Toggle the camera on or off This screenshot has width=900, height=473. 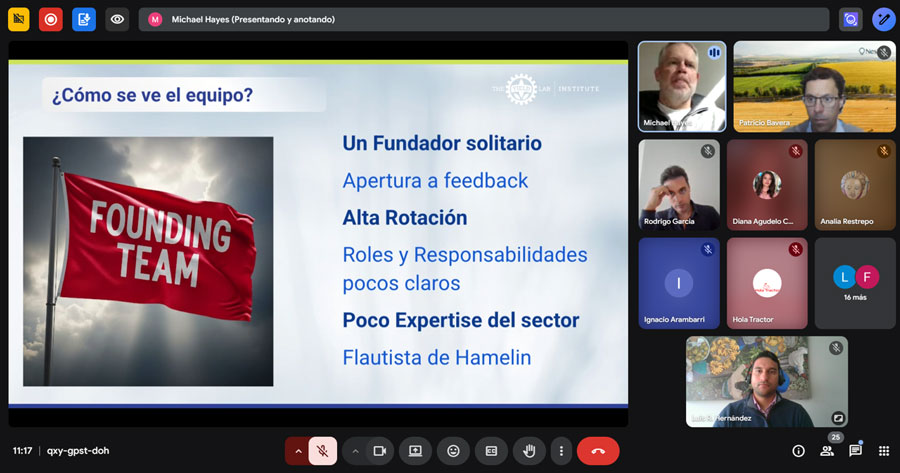379,451
